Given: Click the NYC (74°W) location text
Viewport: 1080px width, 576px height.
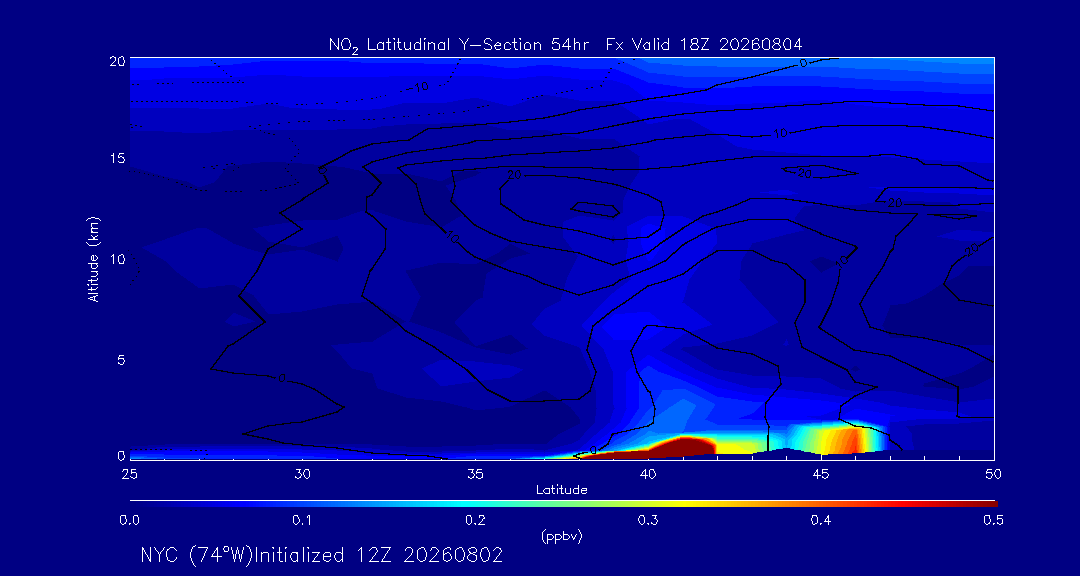Looking at the screenshot, I should point(198,555).
